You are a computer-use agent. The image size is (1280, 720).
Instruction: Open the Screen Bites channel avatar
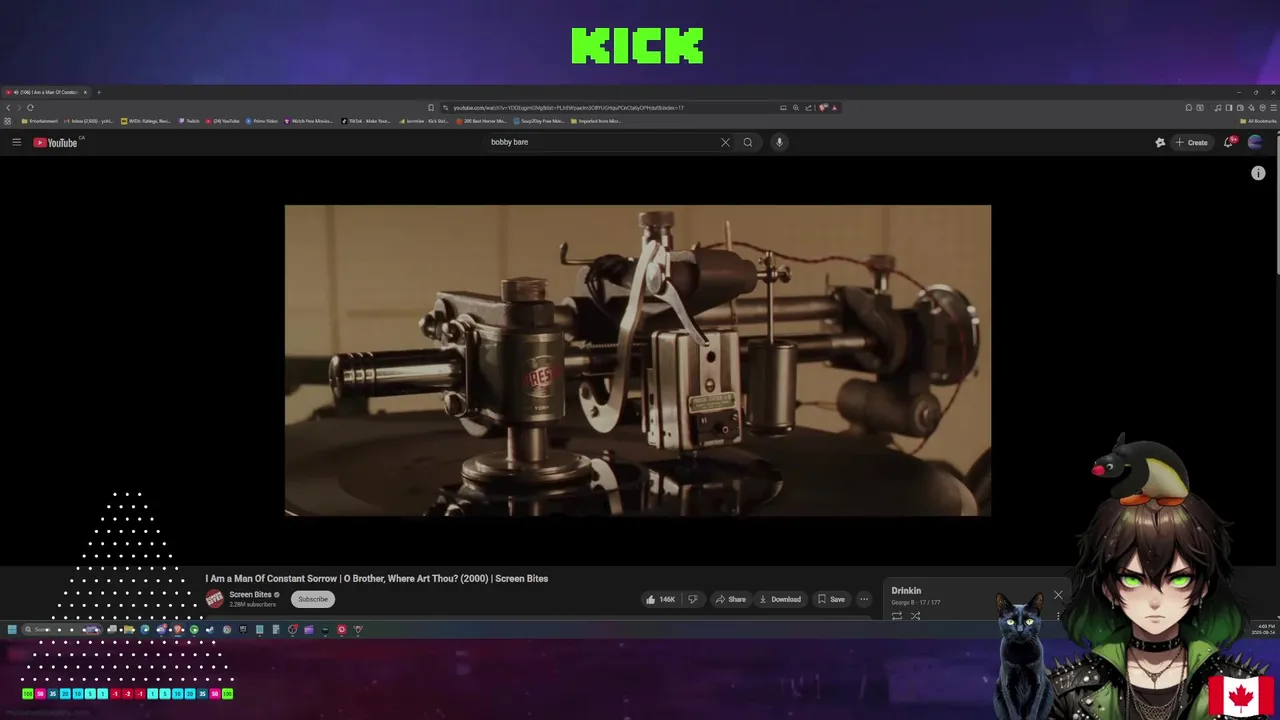(x=214, y=599)
